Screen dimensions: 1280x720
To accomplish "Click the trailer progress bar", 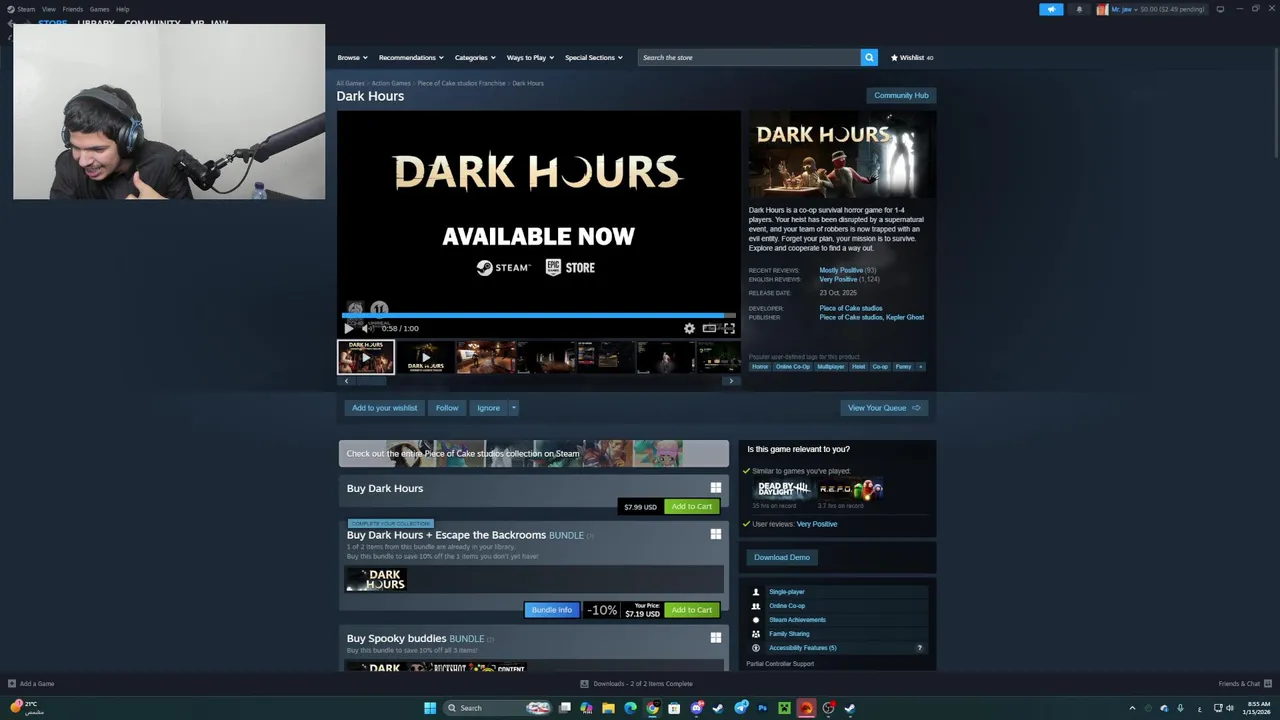I will click(539, 315).
